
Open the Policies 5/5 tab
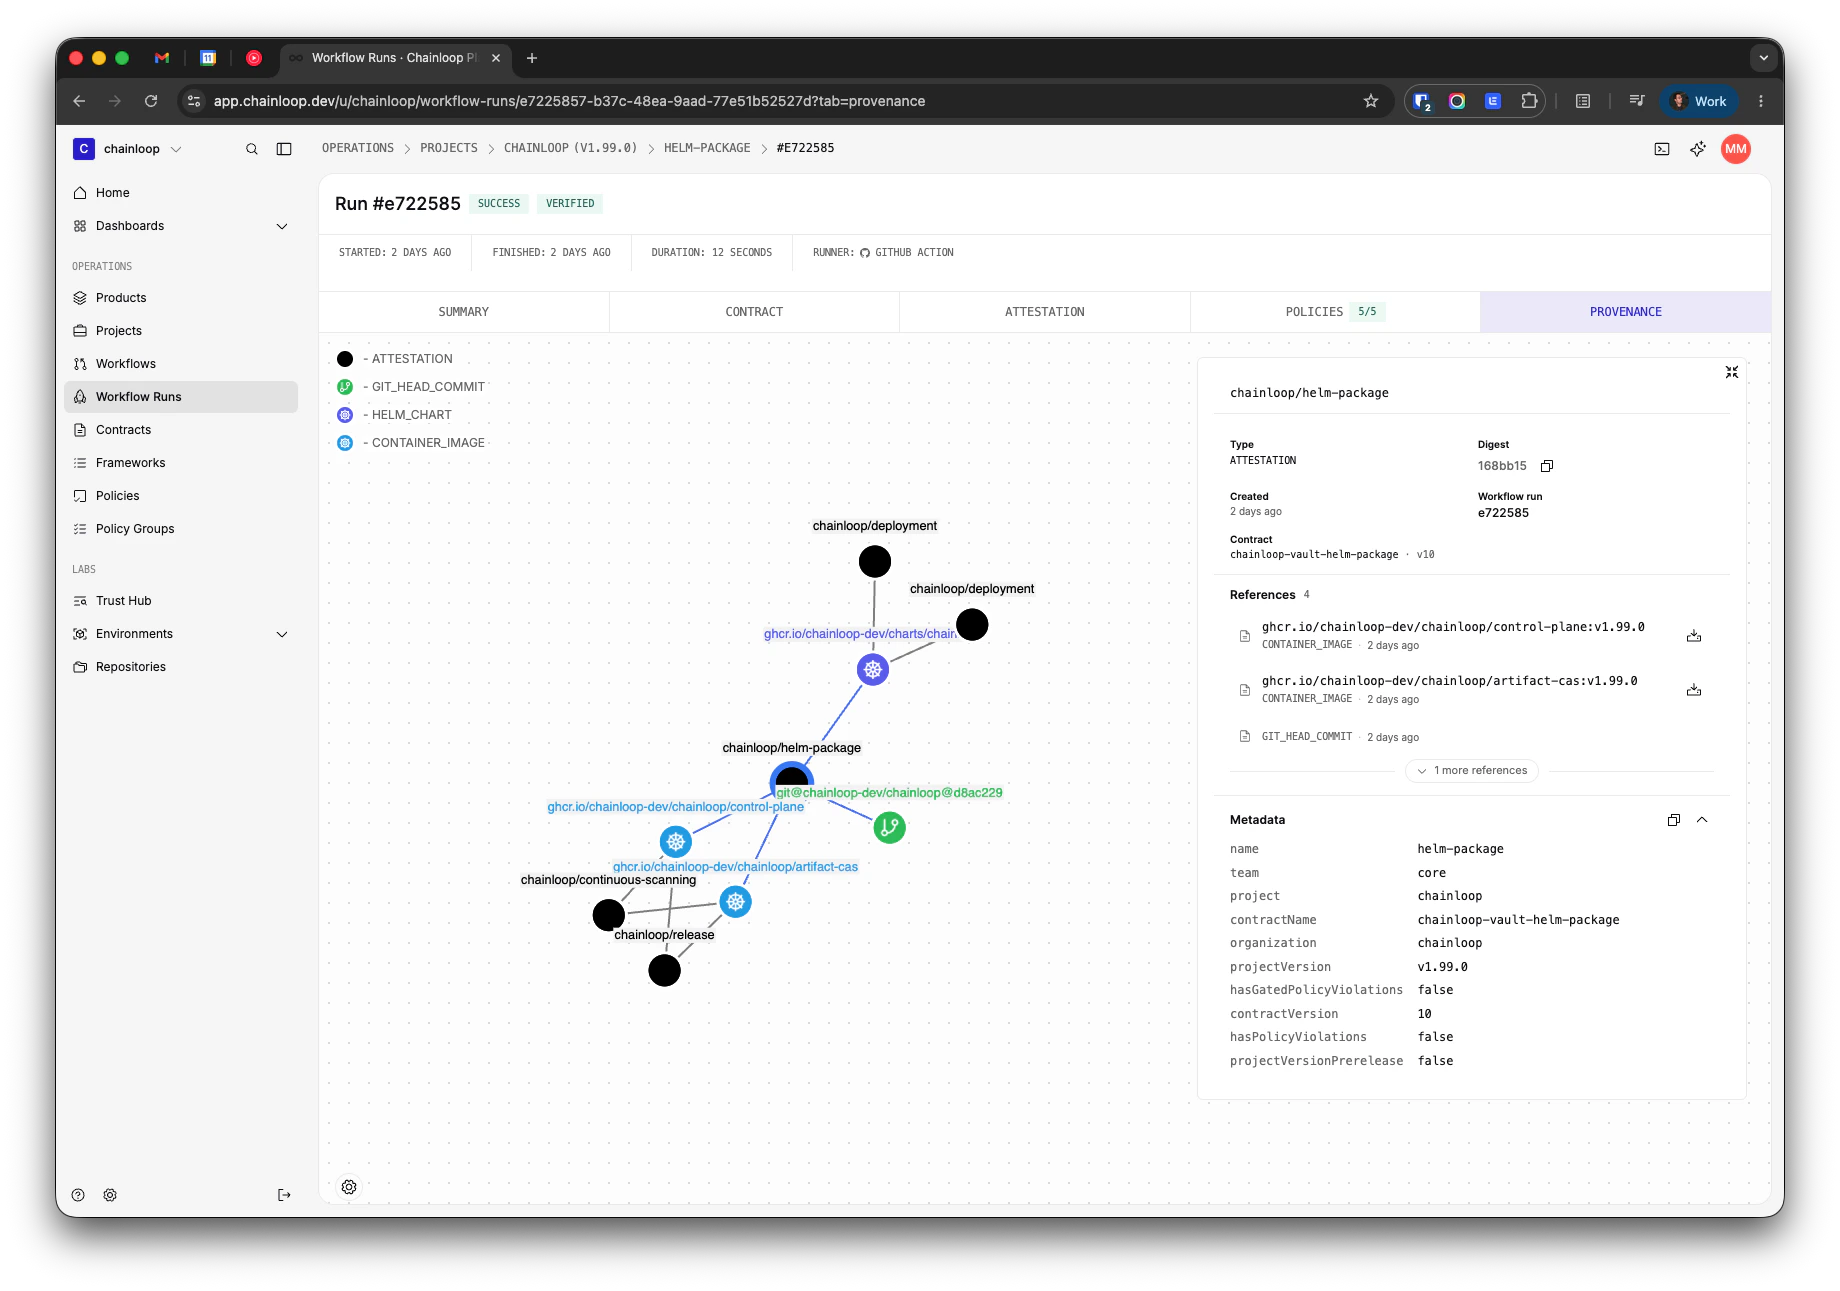point(1335,312)
